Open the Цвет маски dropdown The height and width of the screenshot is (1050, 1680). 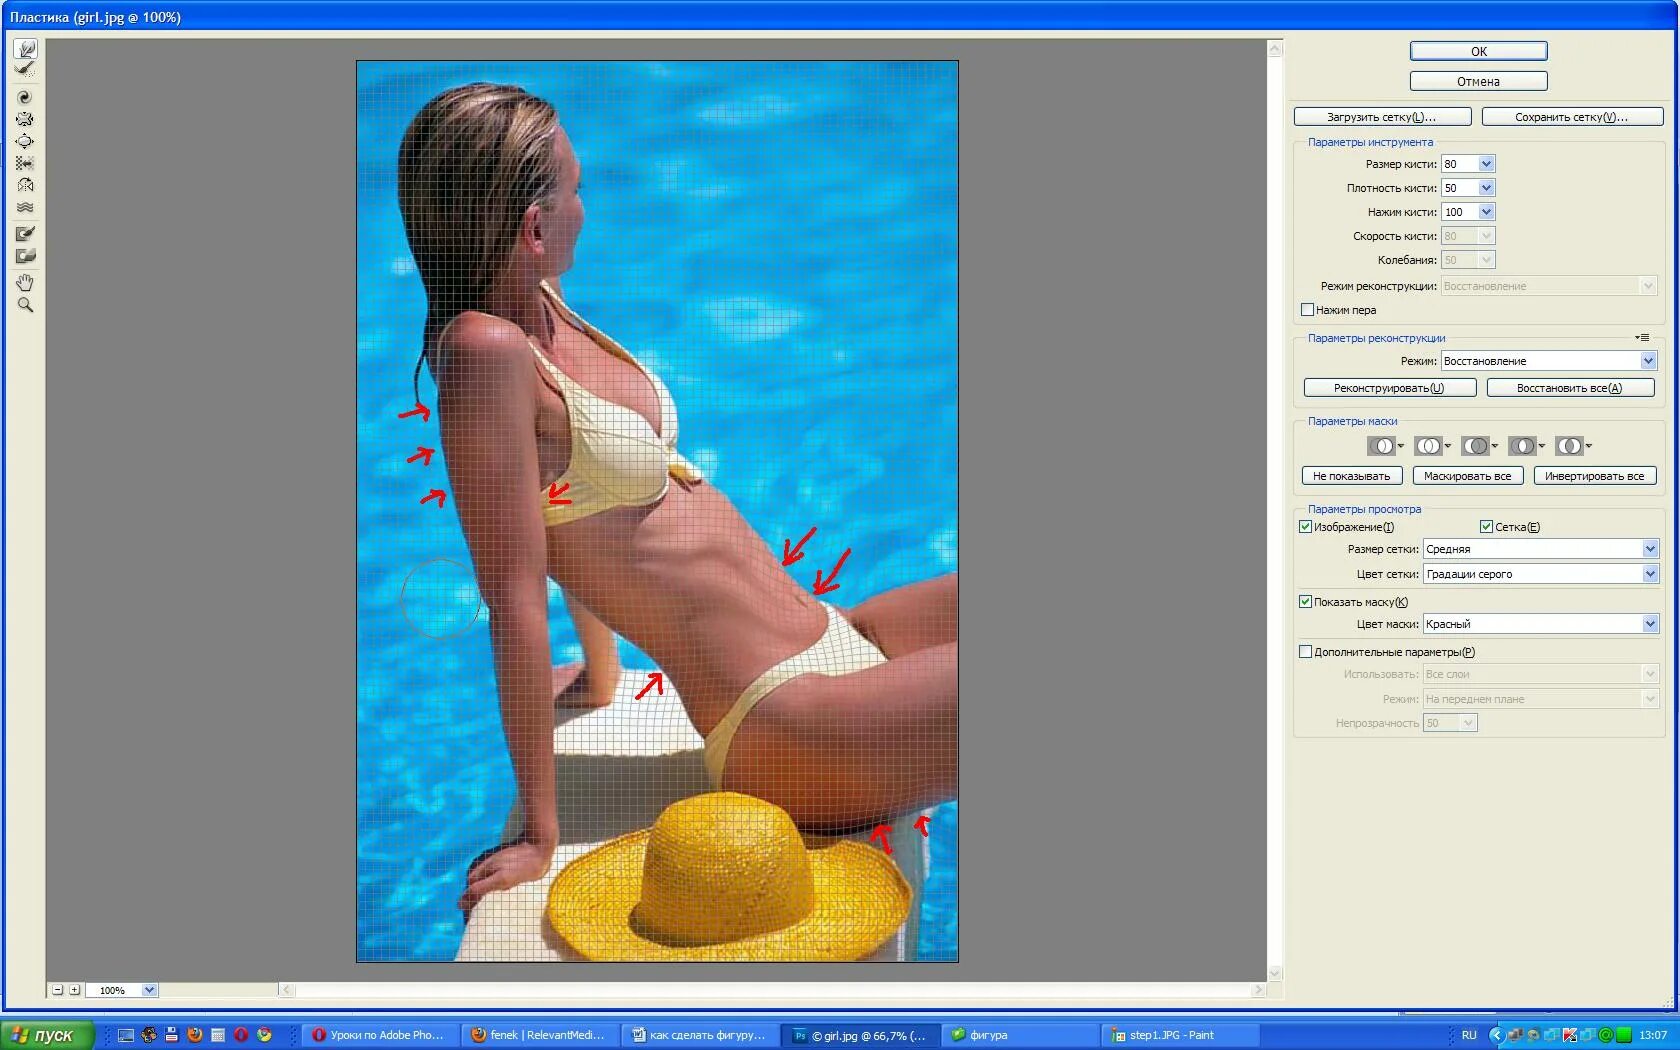pos(1650,624)
